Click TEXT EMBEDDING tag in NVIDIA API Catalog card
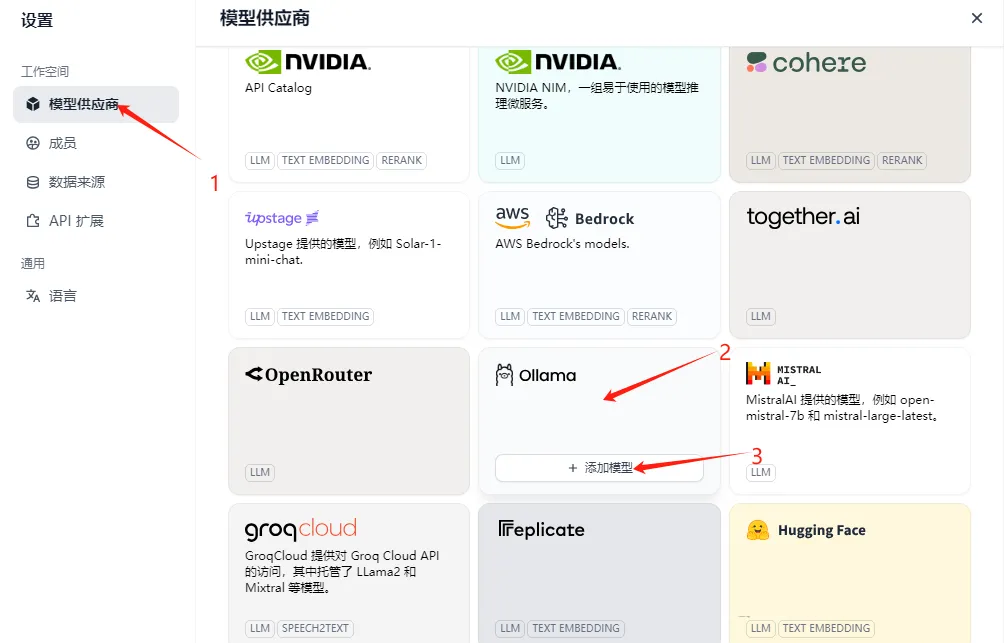The image size is (1004, 643). 325,160
